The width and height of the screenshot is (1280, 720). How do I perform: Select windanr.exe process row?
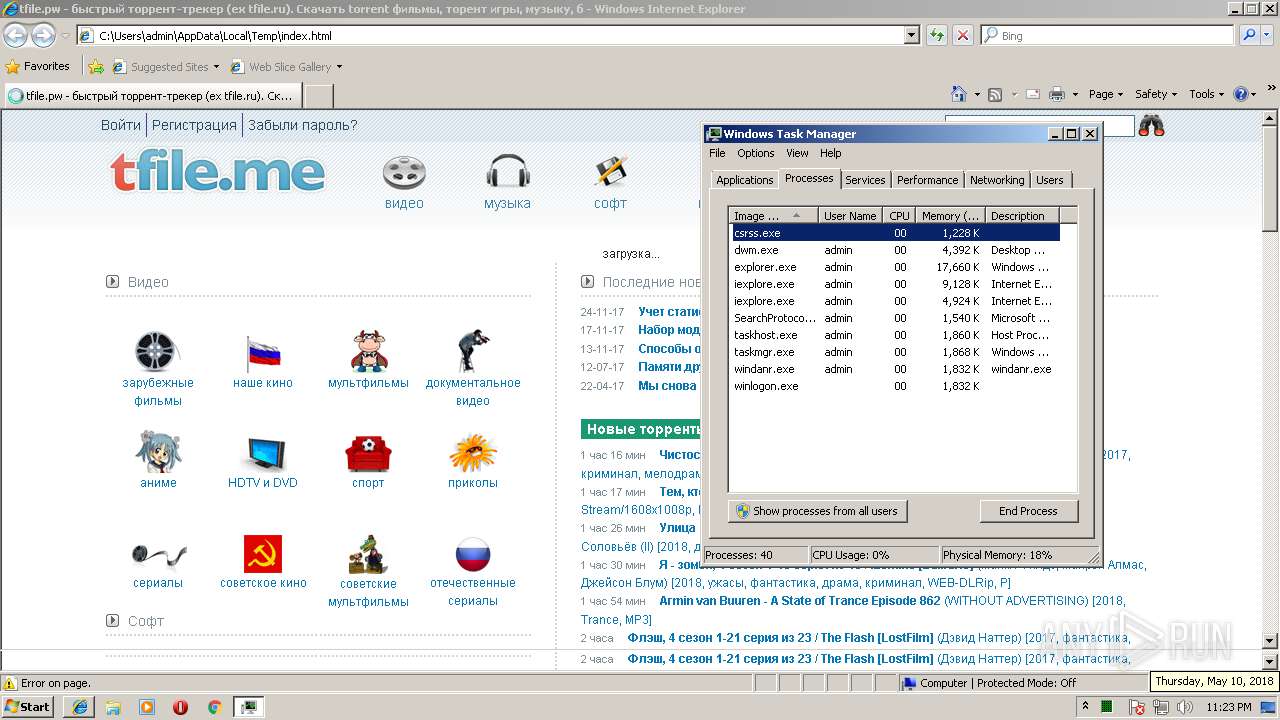pyautogui.click(x=895, y=369)
